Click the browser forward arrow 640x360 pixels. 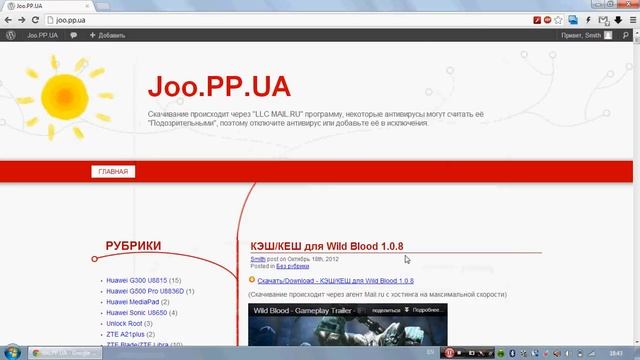point(22,20)
